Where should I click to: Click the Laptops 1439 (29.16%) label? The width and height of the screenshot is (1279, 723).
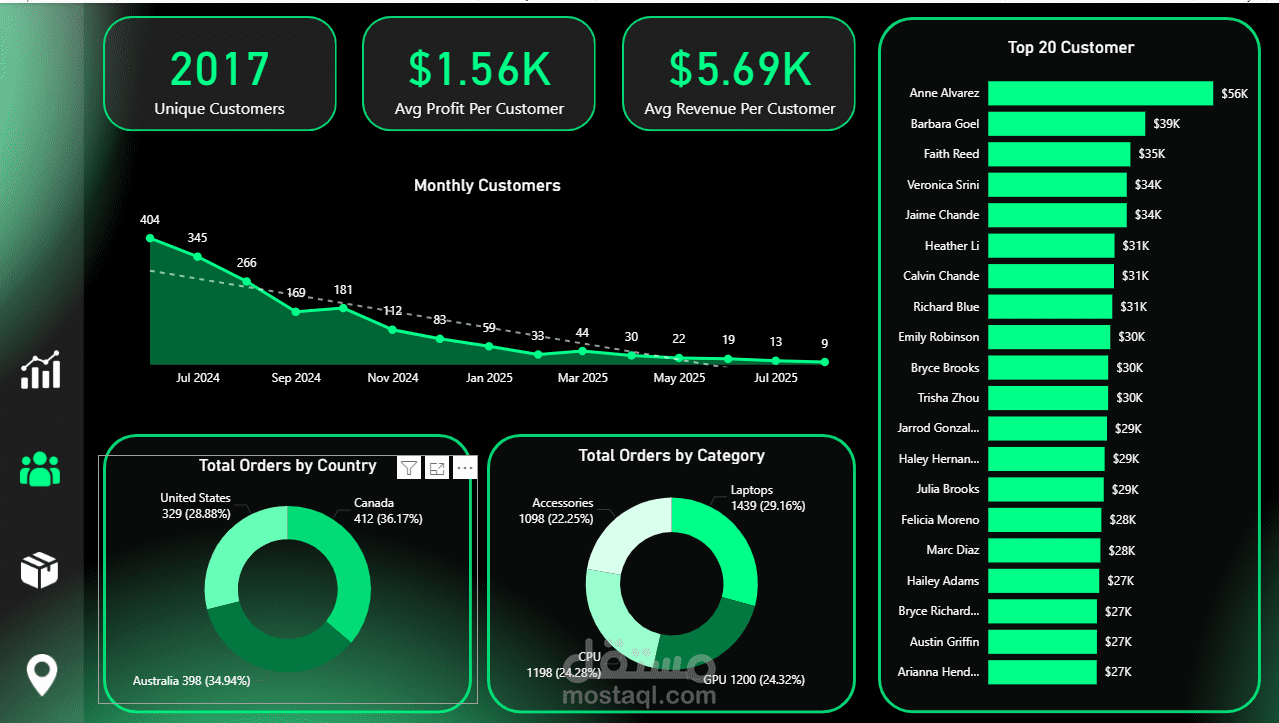tap(768, 498)
